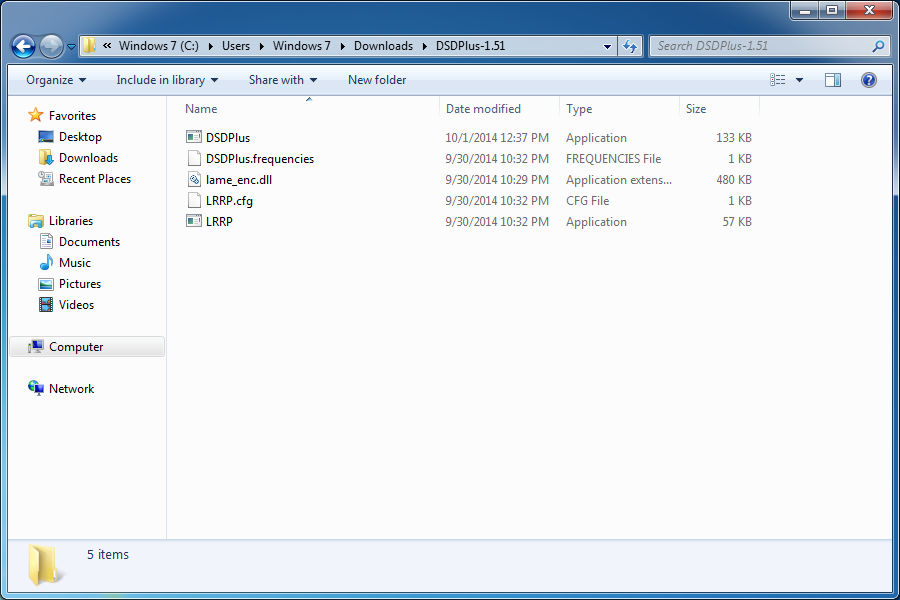Click Downloads in the address breadcrumb
The height and width of the screenshot is (600, 900).
click(x=383, y=46)
